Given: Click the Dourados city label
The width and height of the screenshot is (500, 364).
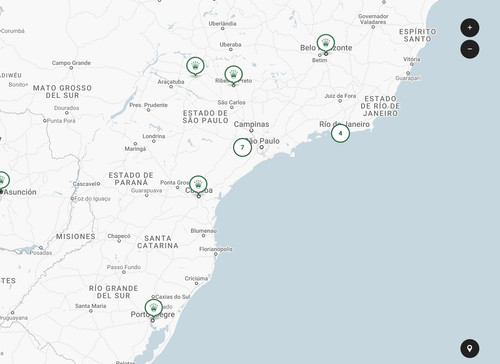Looking at the screenshot, I should (67, 108).
